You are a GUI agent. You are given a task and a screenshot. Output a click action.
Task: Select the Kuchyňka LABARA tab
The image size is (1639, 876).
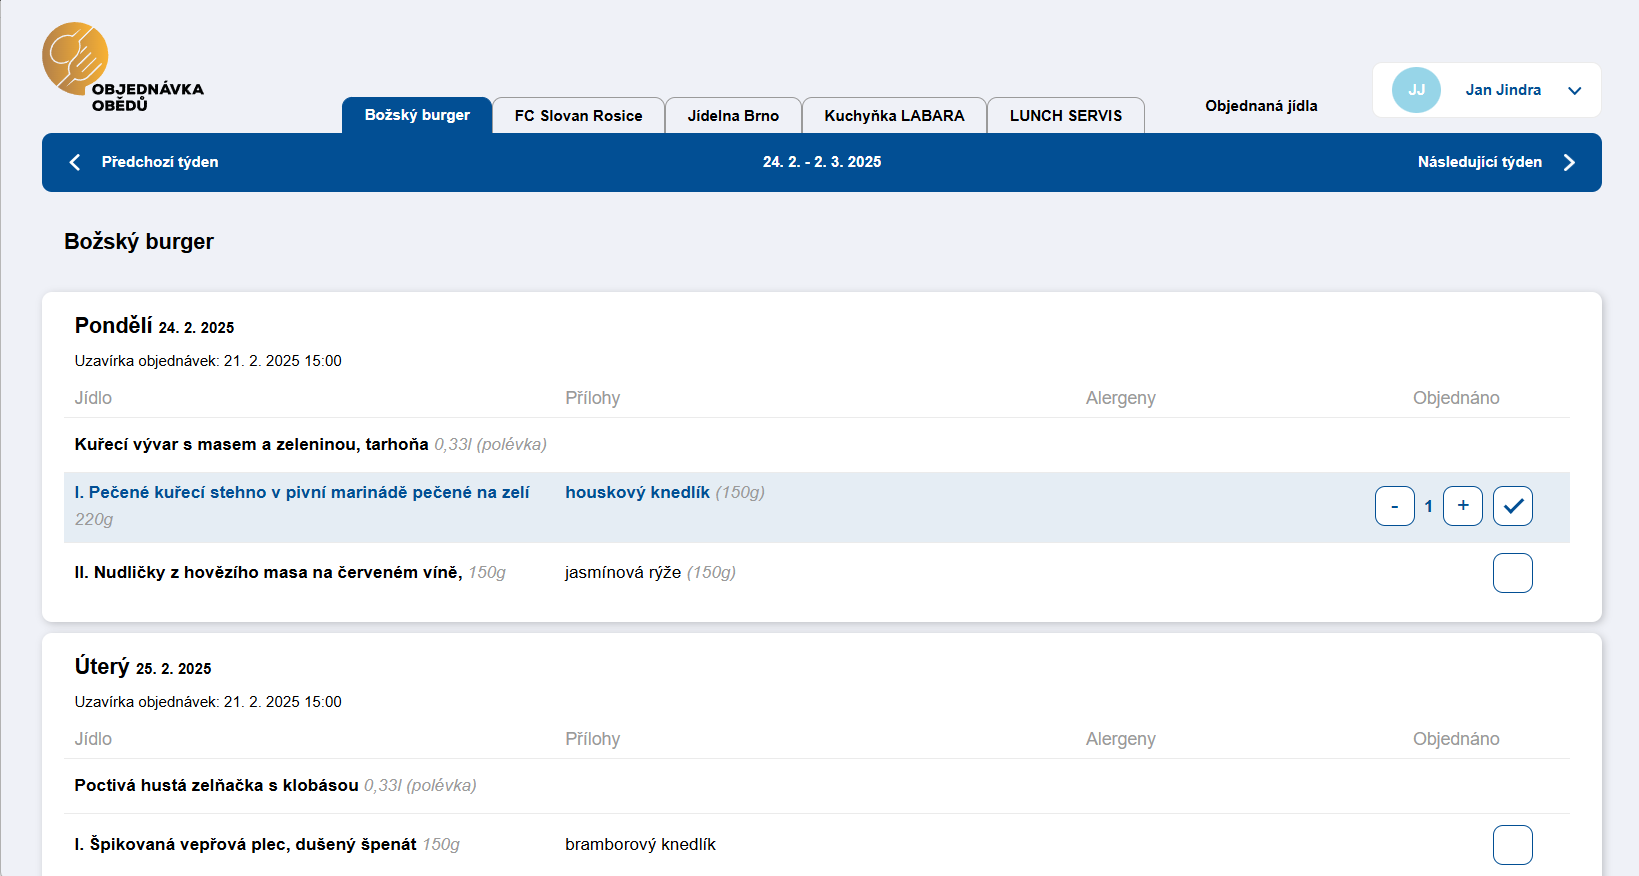point(894,116)
